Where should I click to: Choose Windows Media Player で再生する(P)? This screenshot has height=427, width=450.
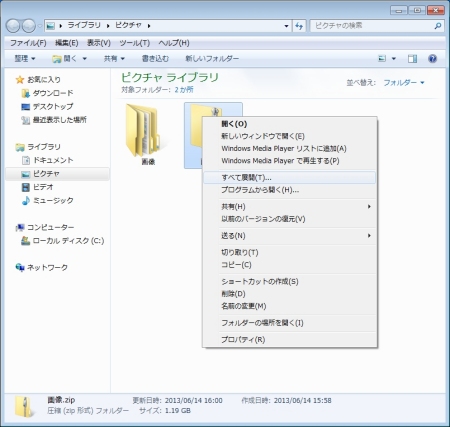[289, 161]
